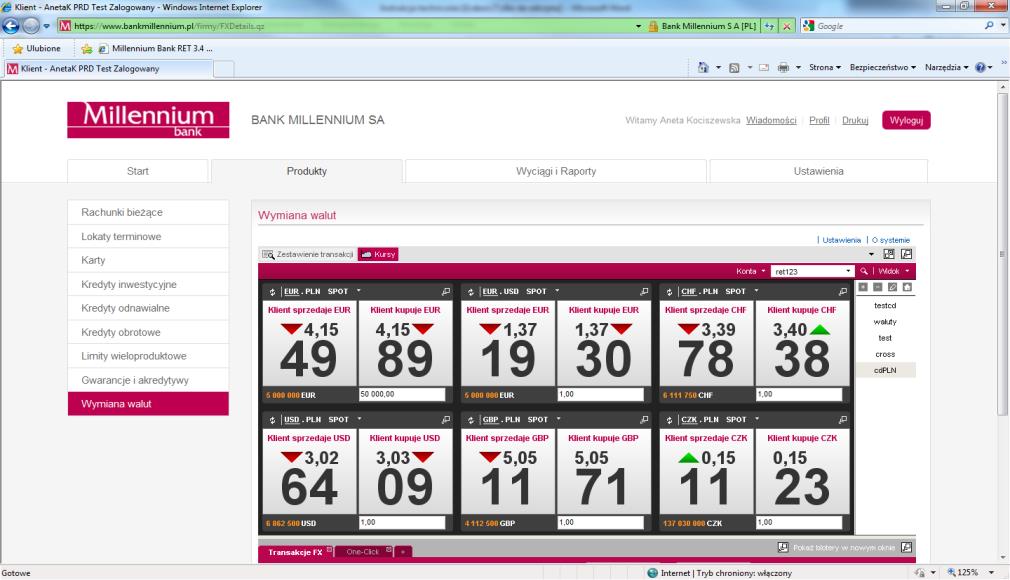
Task: Click the Drukuj link
Action: point(855,121)
